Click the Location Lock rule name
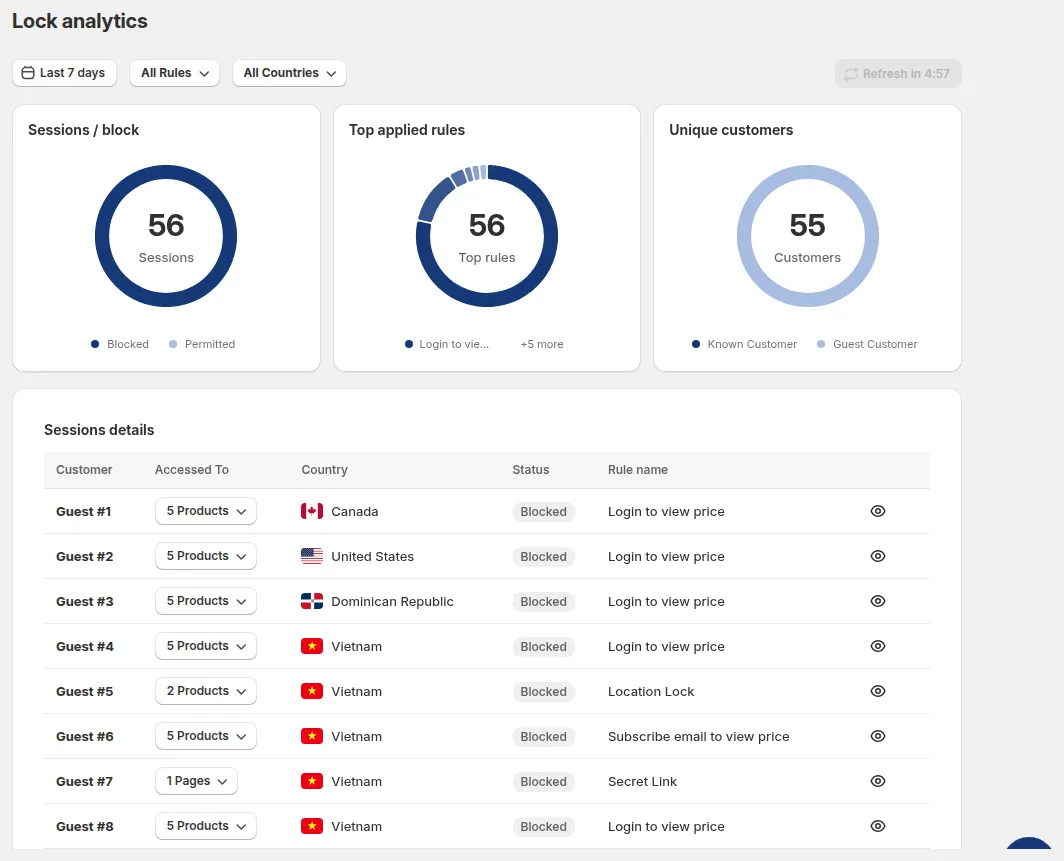 pyautogui.click(x=651, y=691)
